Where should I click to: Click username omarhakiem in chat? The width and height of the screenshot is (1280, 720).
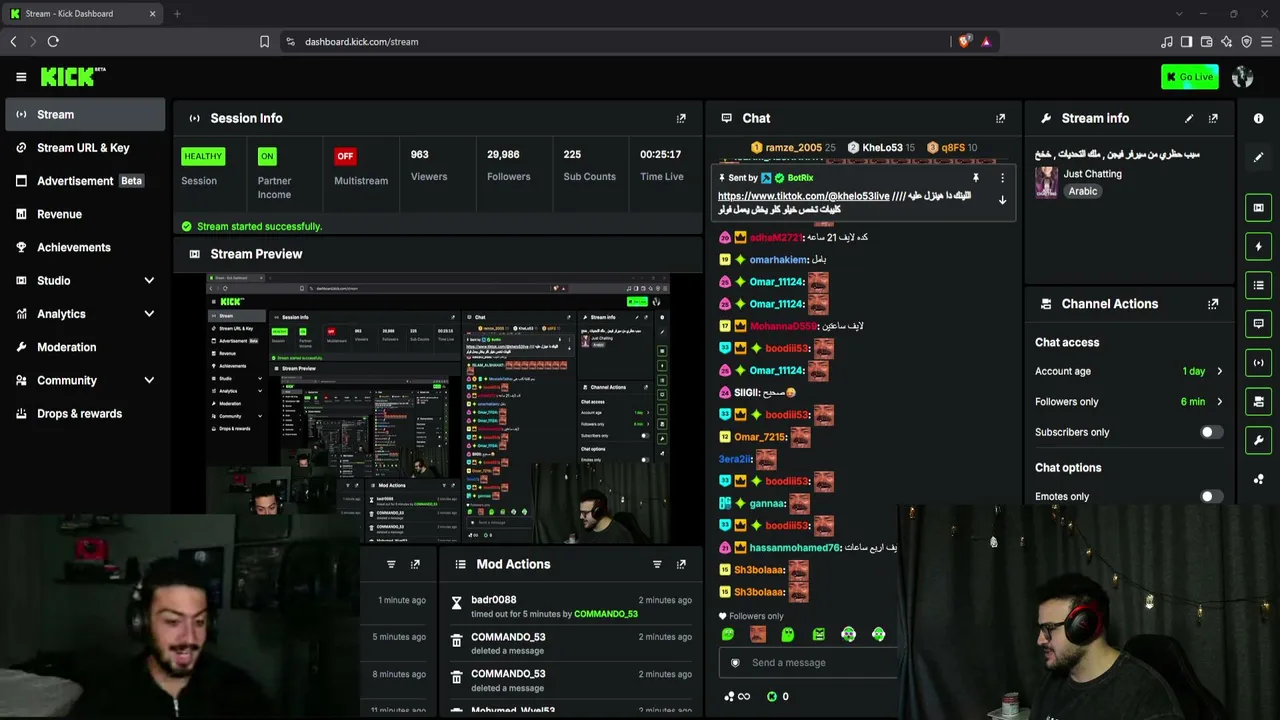pos(778,260)
